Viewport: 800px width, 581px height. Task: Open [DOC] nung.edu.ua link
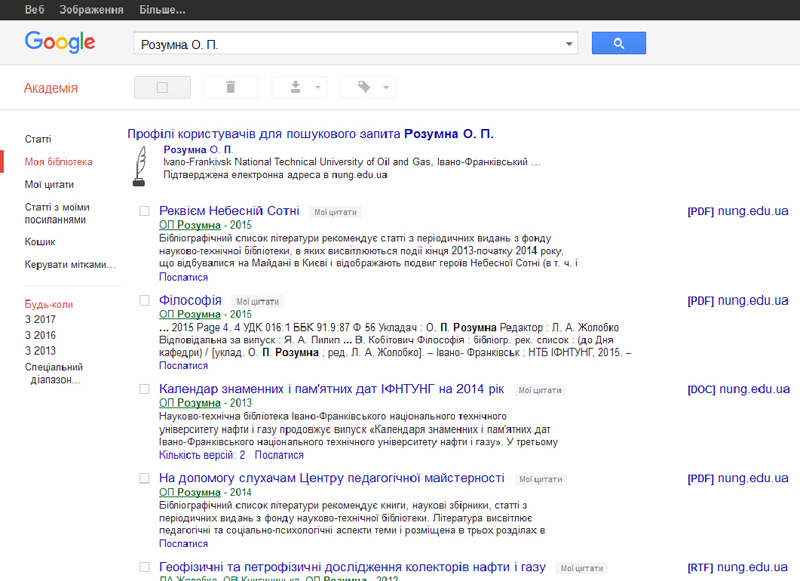click(x=738, y=389)
